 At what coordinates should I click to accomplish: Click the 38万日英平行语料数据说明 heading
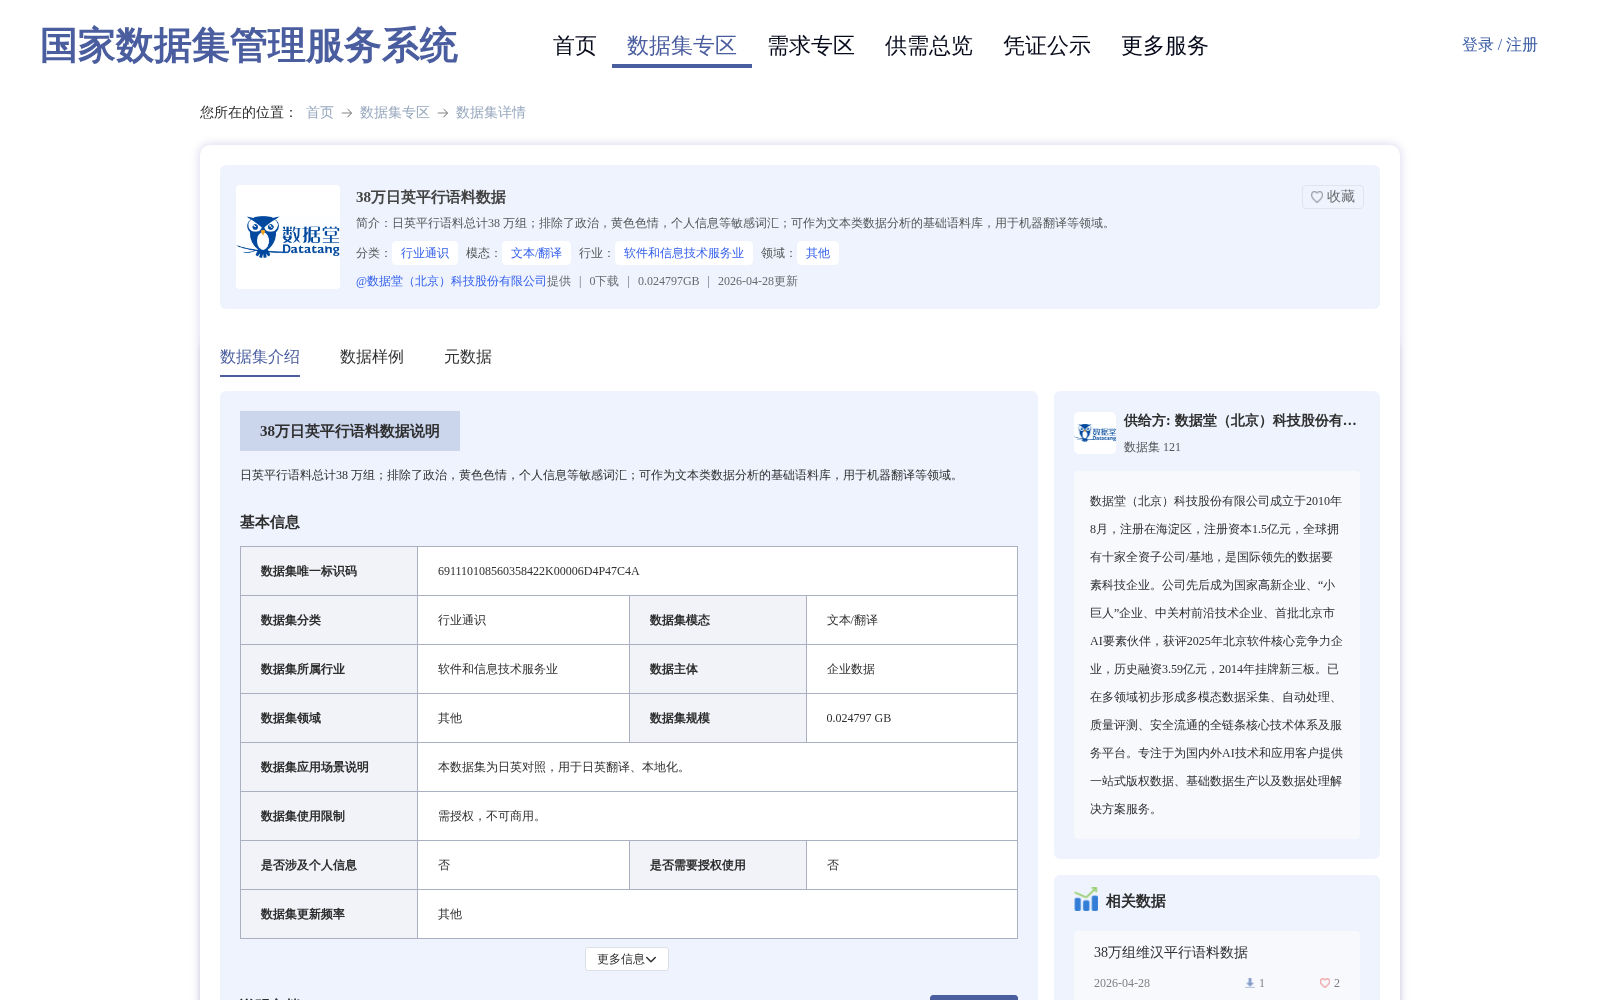tap(350, 431)
